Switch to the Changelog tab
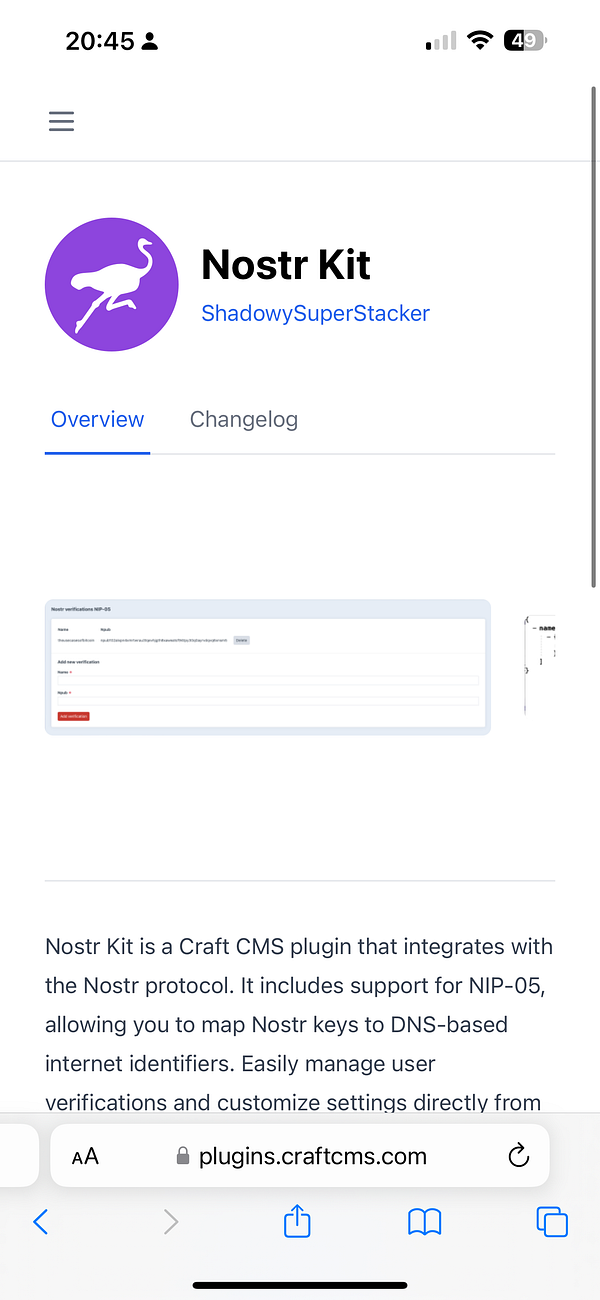This screenshot has width=600, height=1300. coord(244,420)
